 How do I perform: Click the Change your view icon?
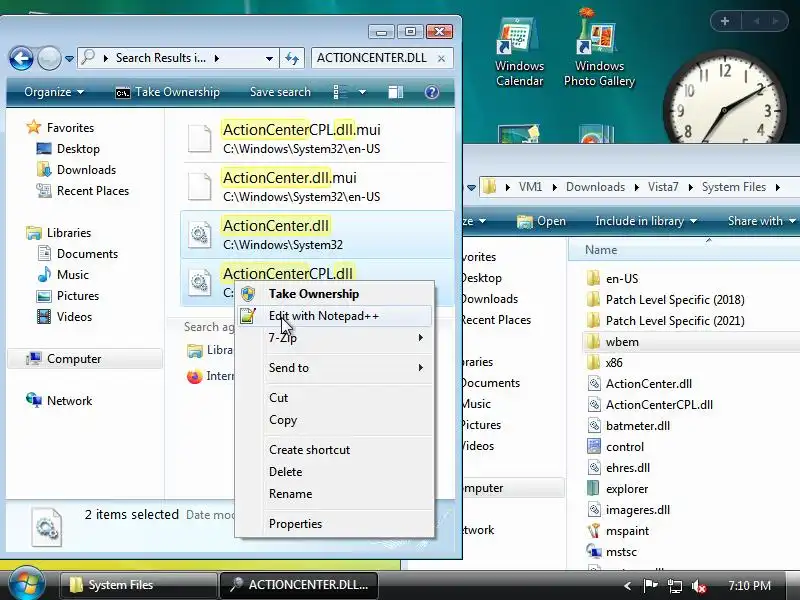pos(340,92)
